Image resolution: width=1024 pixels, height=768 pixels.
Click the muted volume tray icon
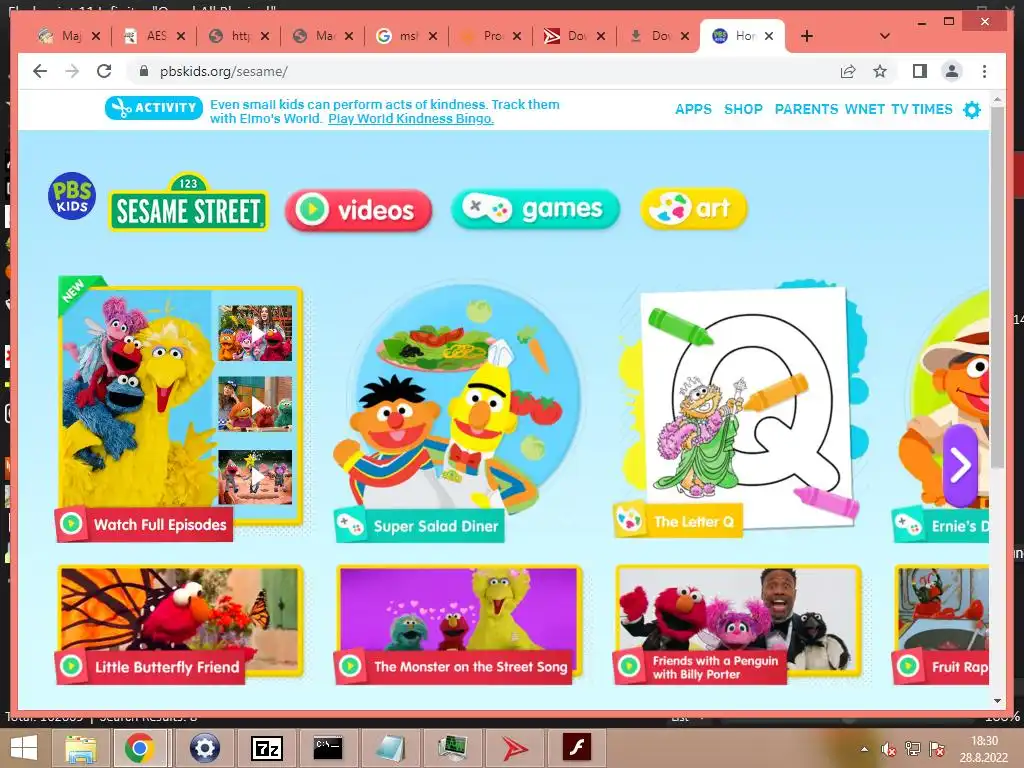[888, 749]
